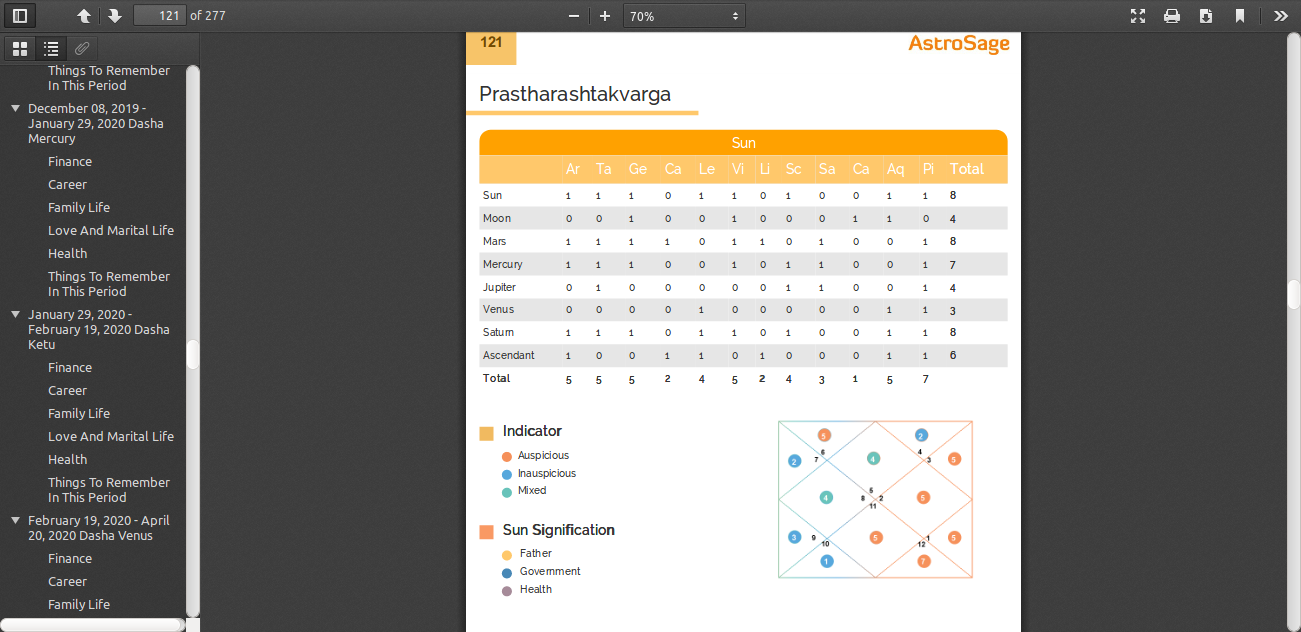This screenshot has height=632, width=1301.
Task: Click the sidebar outline vertical scrollbar
Action: pos(193,355)
